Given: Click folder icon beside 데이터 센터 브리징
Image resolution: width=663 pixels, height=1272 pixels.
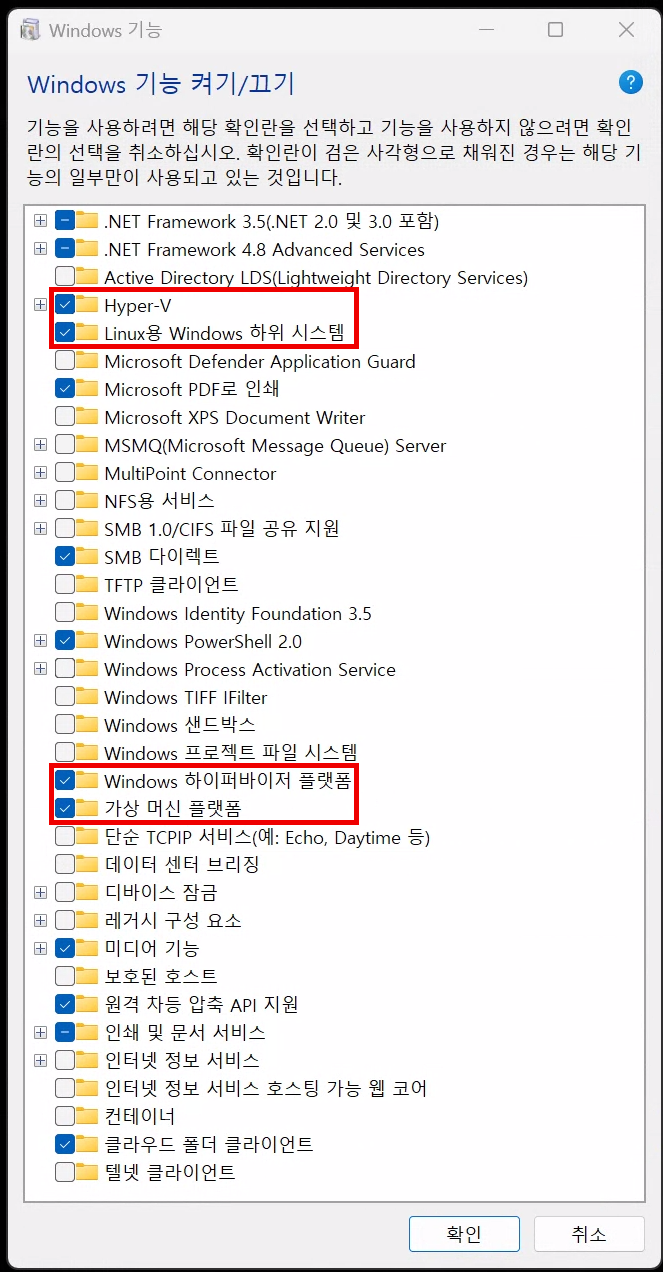Looking at the screenshot, I should 87,863.
